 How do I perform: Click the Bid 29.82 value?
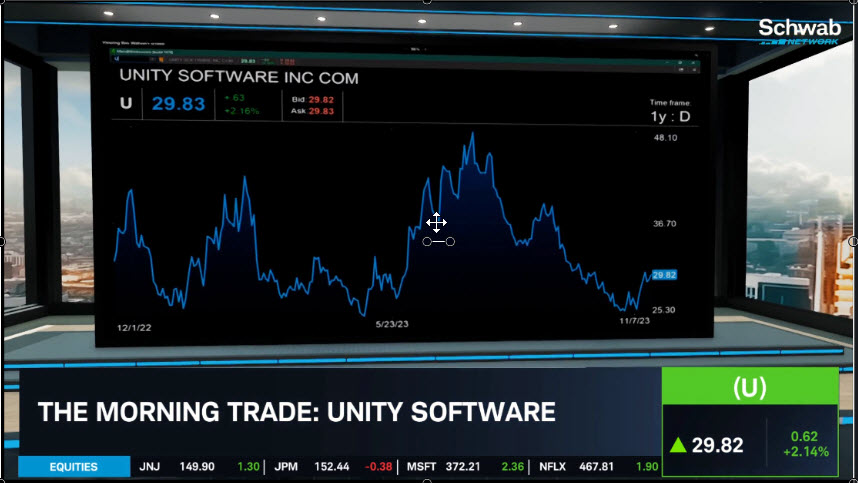click(321, 100)
